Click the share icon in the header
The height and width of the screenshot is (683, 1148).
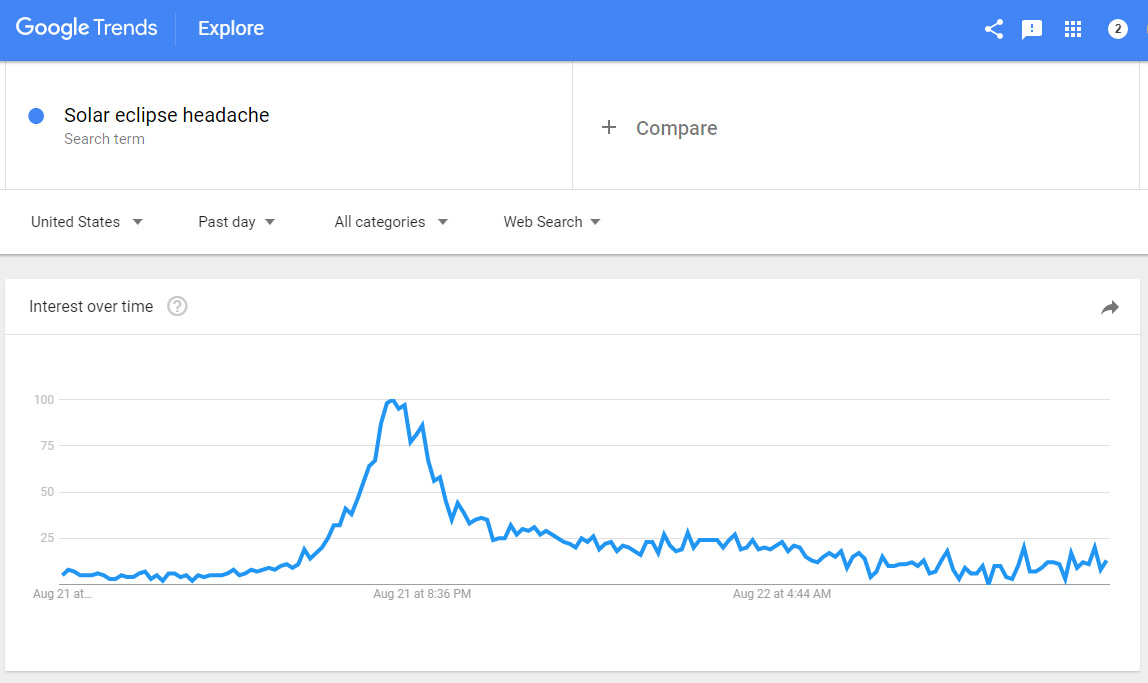point(994,29)
